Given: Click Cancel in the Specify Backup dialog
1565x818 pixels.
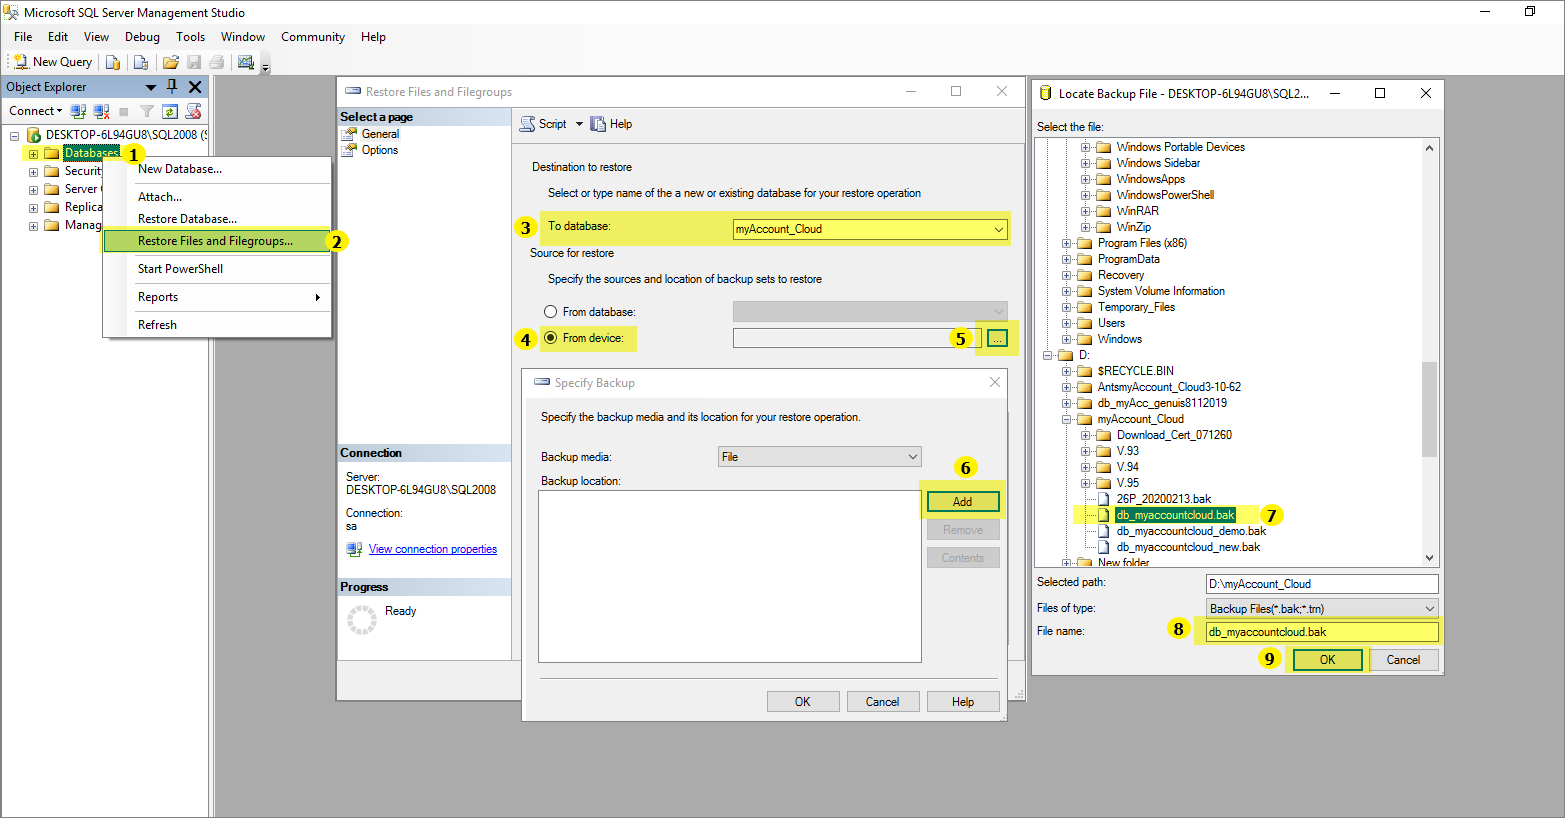Looking at the screenshot, I should (883, 702).
